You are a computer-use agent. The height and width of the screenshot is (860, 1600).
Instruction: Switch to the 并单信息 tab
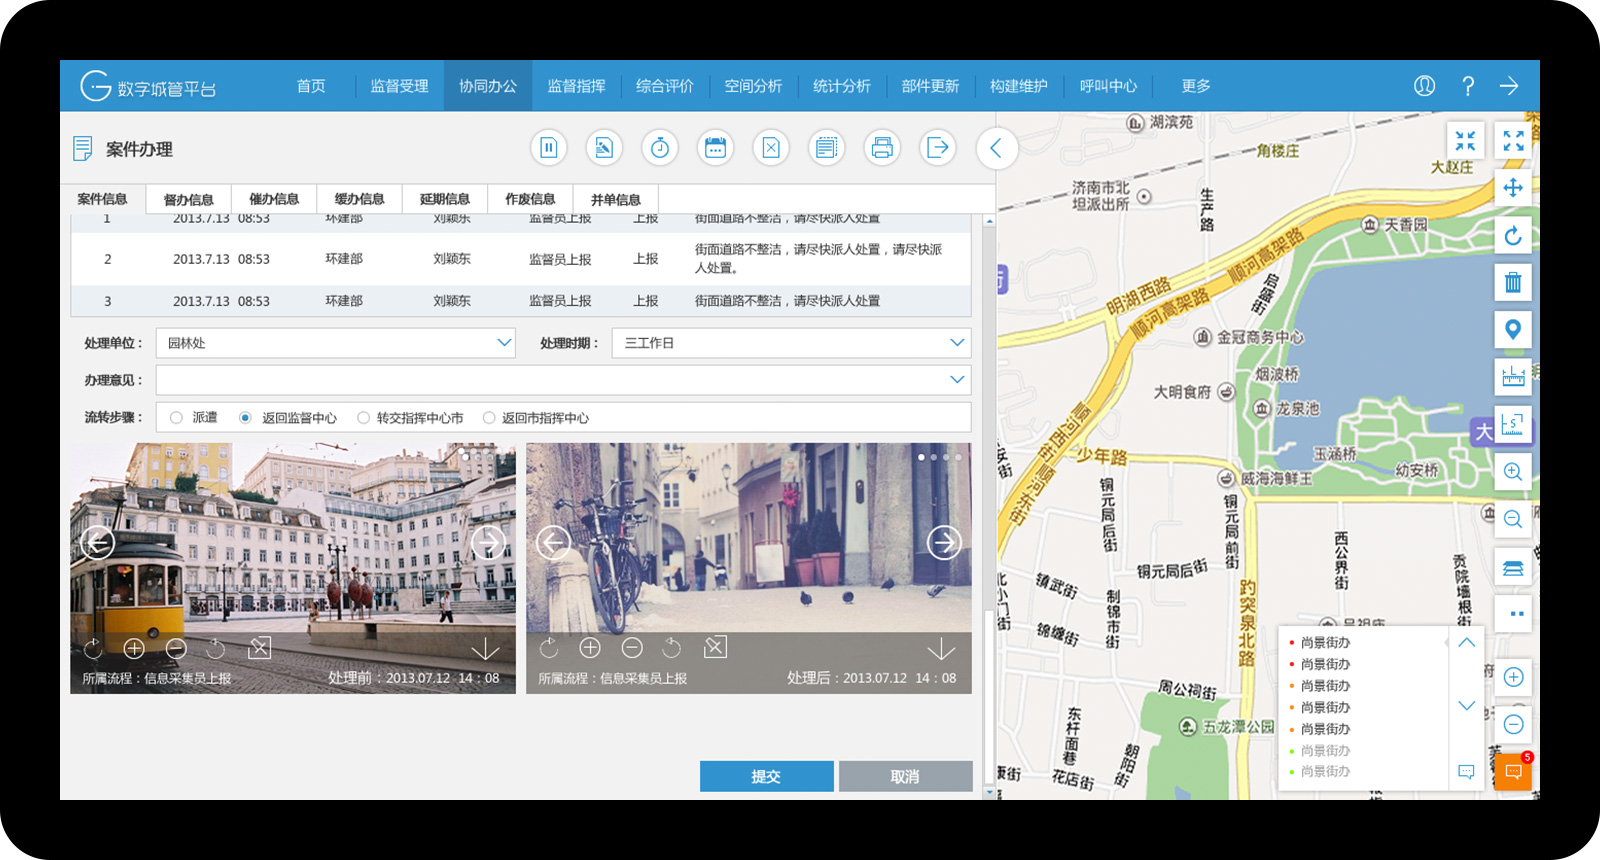616,199
